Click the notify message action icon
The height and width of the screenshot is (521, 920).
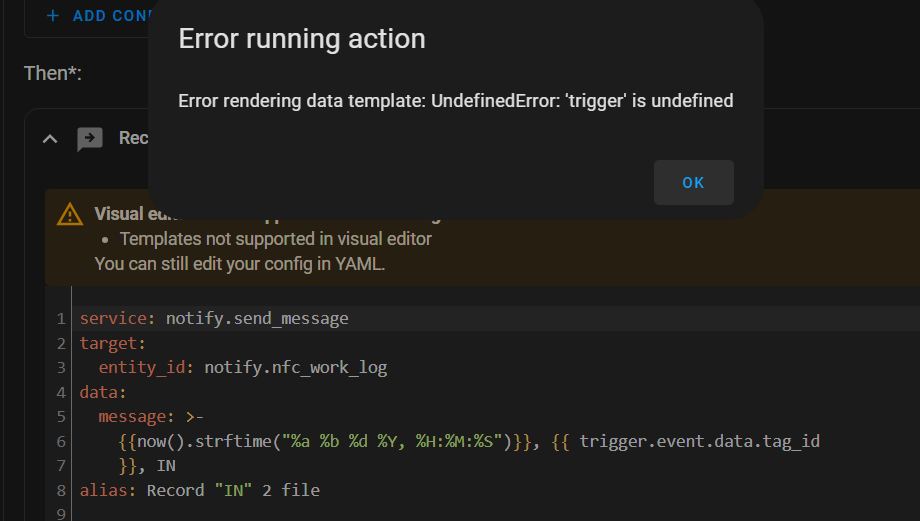(90, 139)
